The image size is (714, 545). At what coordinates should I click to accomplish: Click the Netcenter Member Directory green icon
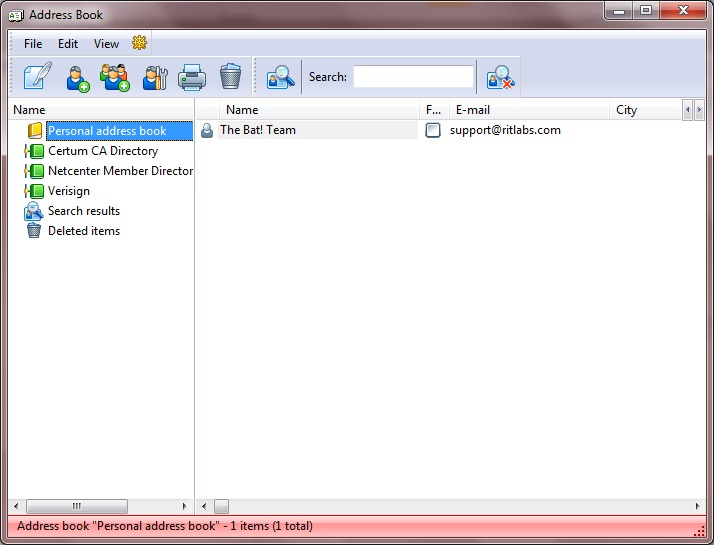point(34,171)
